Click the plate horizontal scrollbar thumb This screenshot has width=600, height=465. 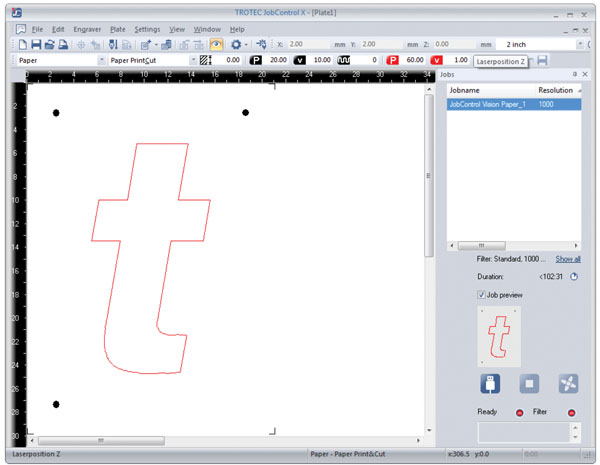click(x=101, y=441)
